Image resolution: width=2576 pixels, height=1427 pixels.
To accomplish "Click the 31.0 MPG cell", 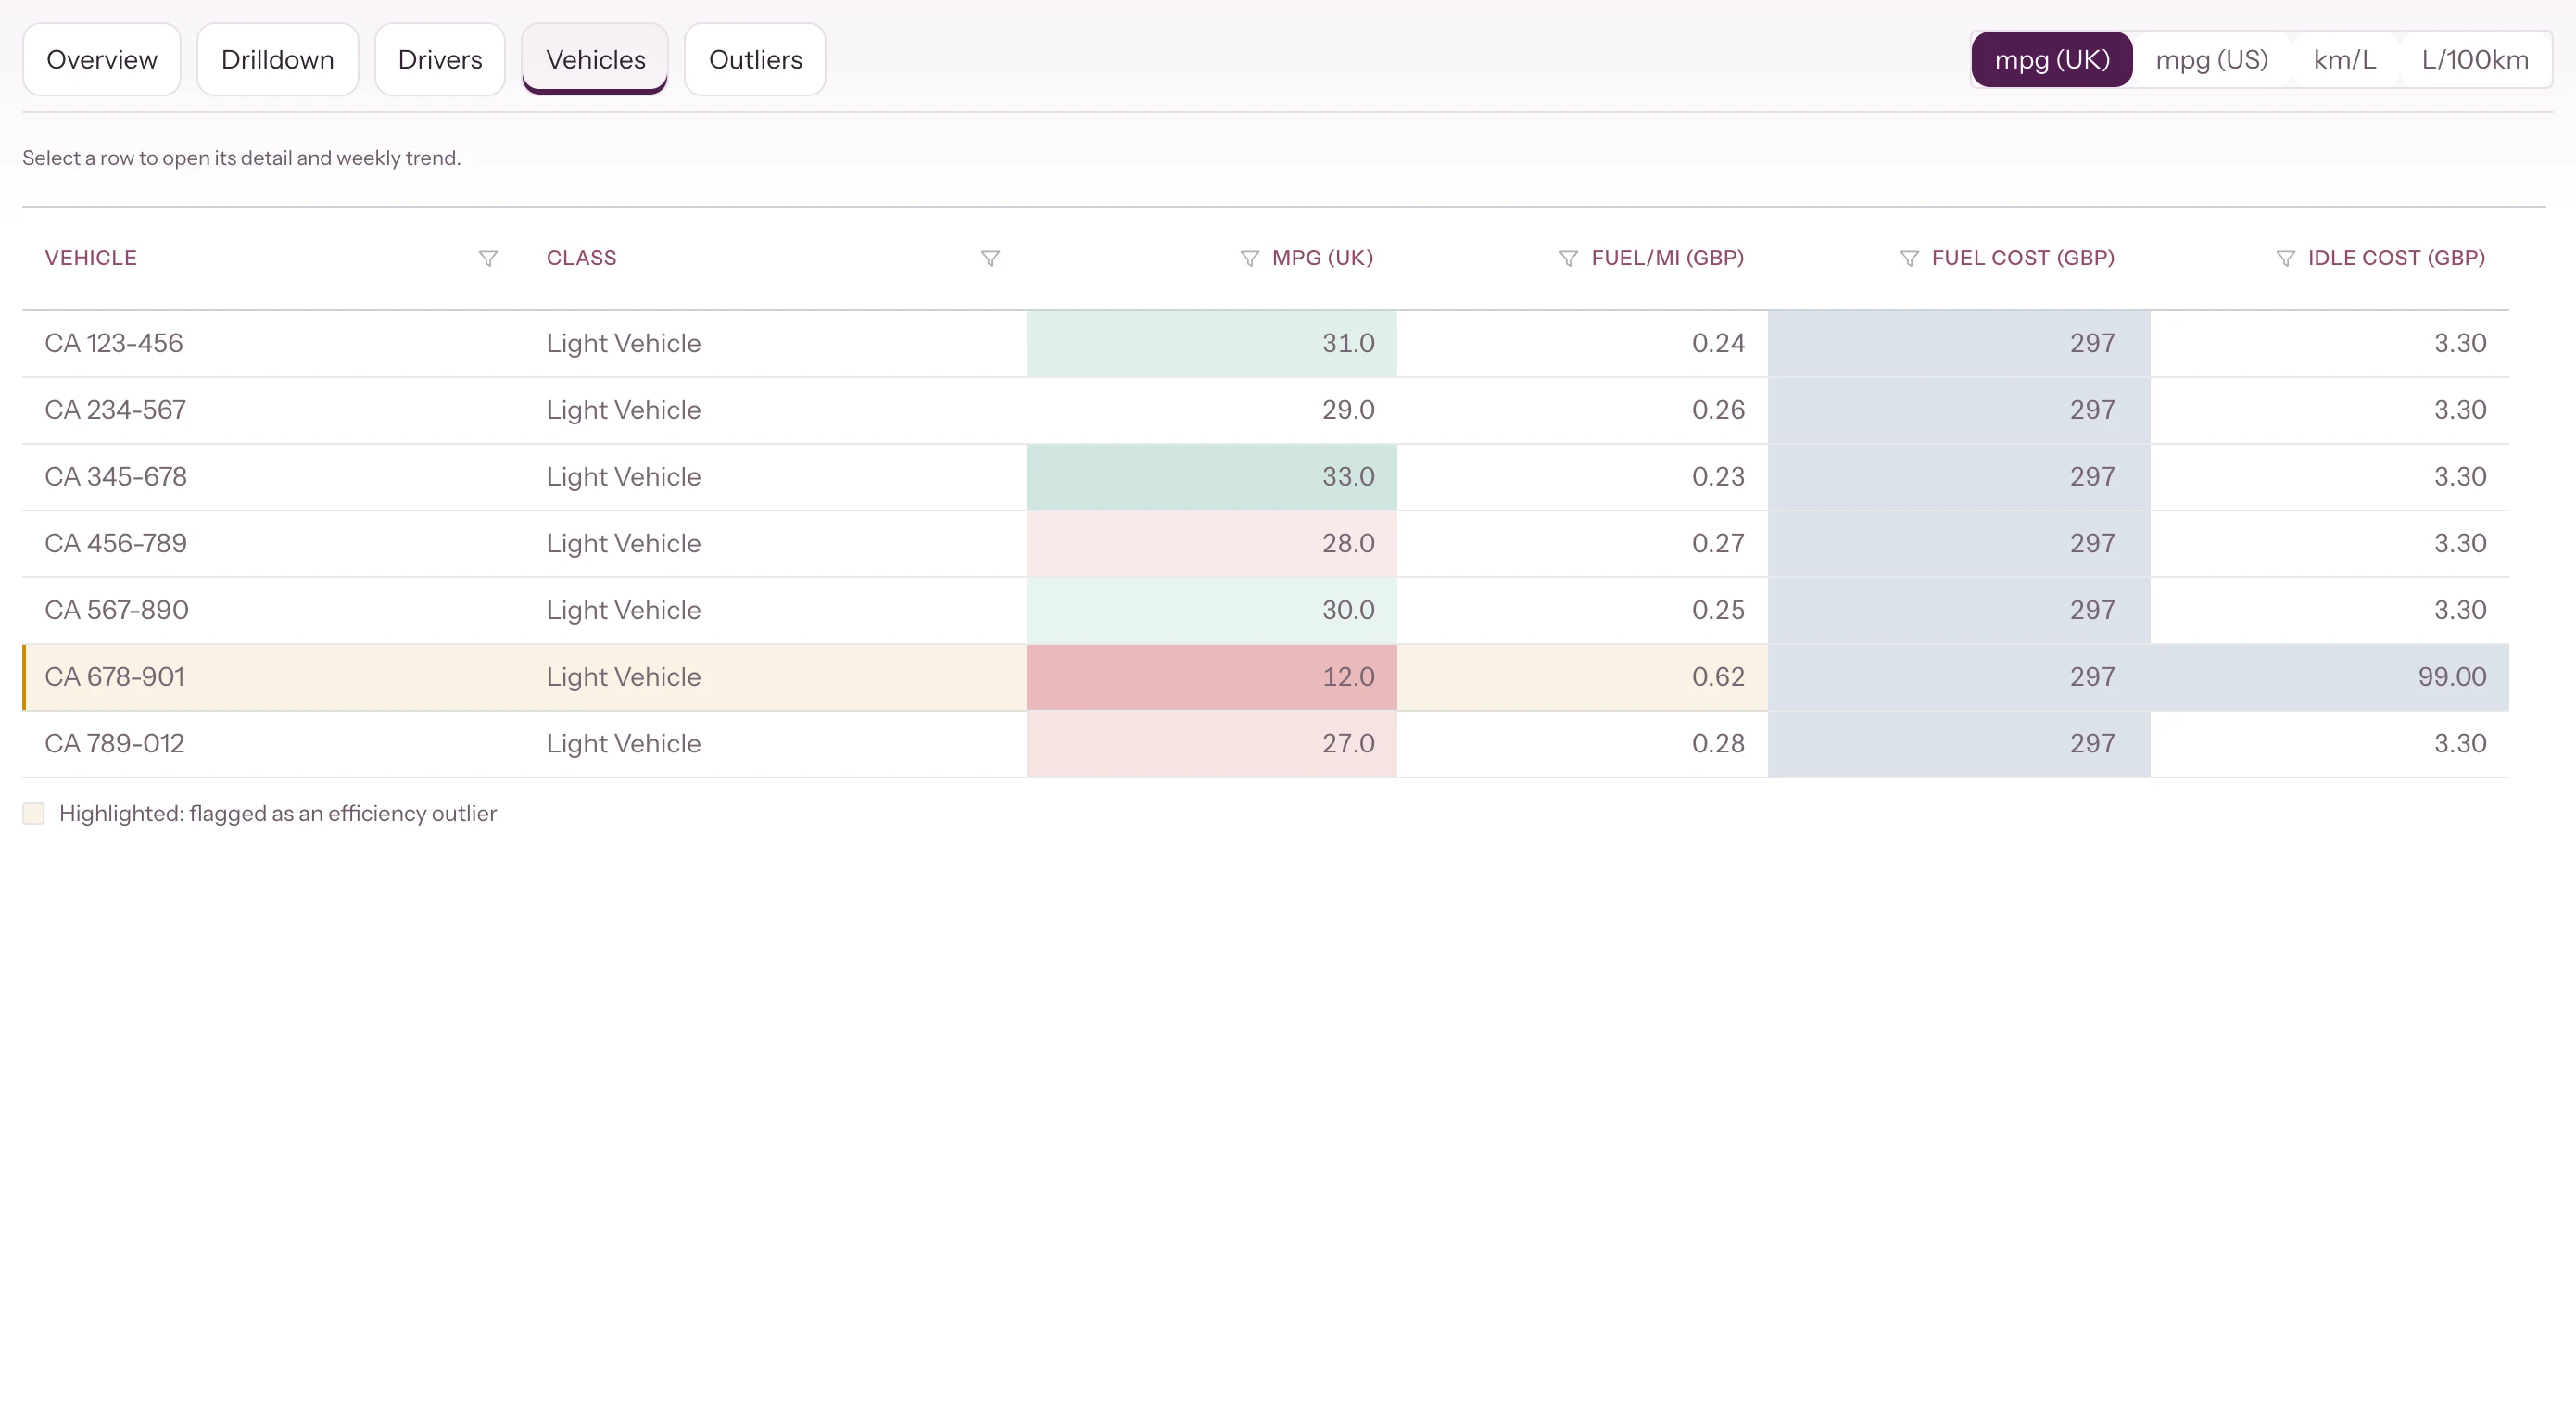I will (1211, 344).
